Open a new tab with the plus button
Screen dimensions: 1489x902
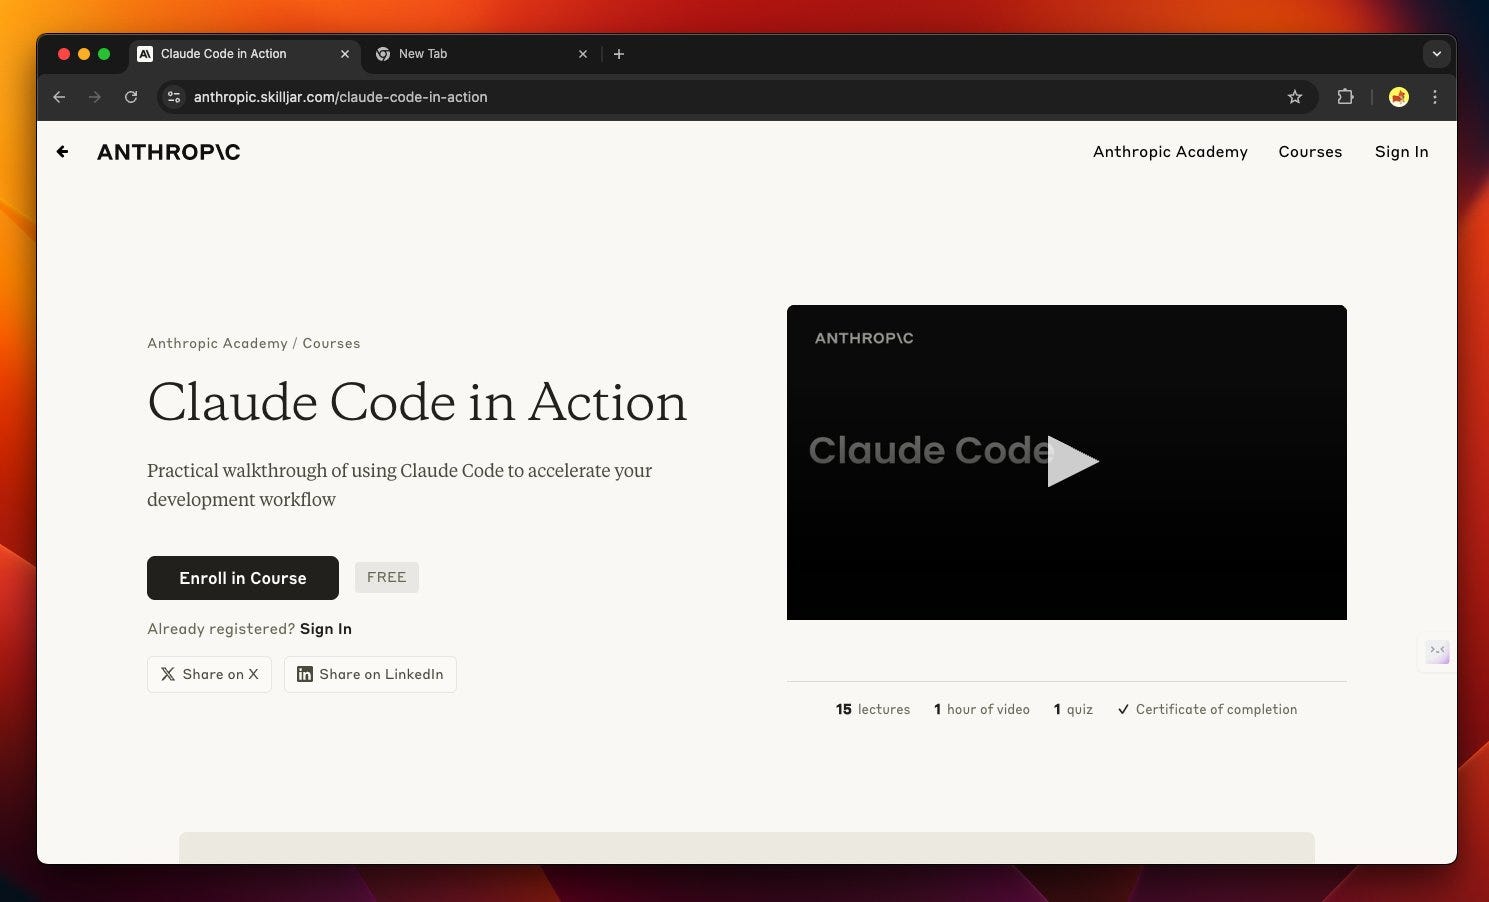619,54
